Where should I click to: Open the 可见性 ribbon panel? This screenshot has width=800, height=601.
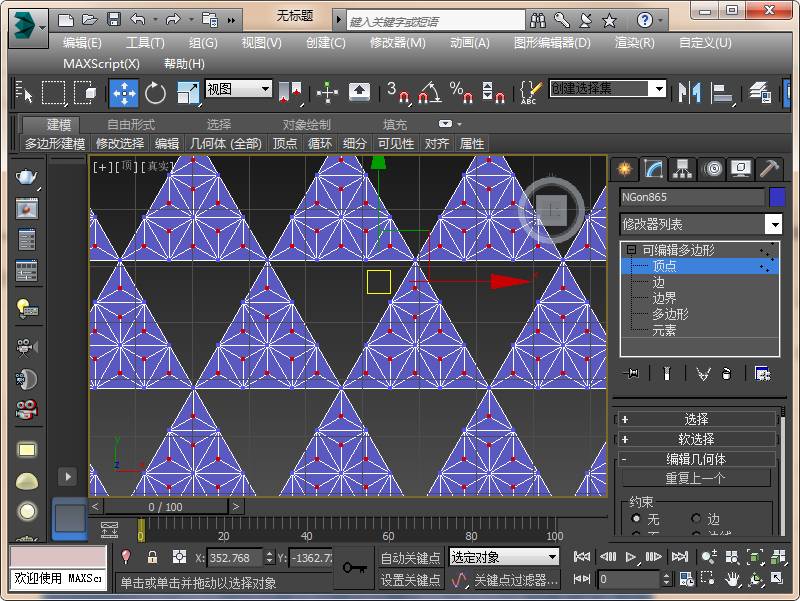coord(395,144)
